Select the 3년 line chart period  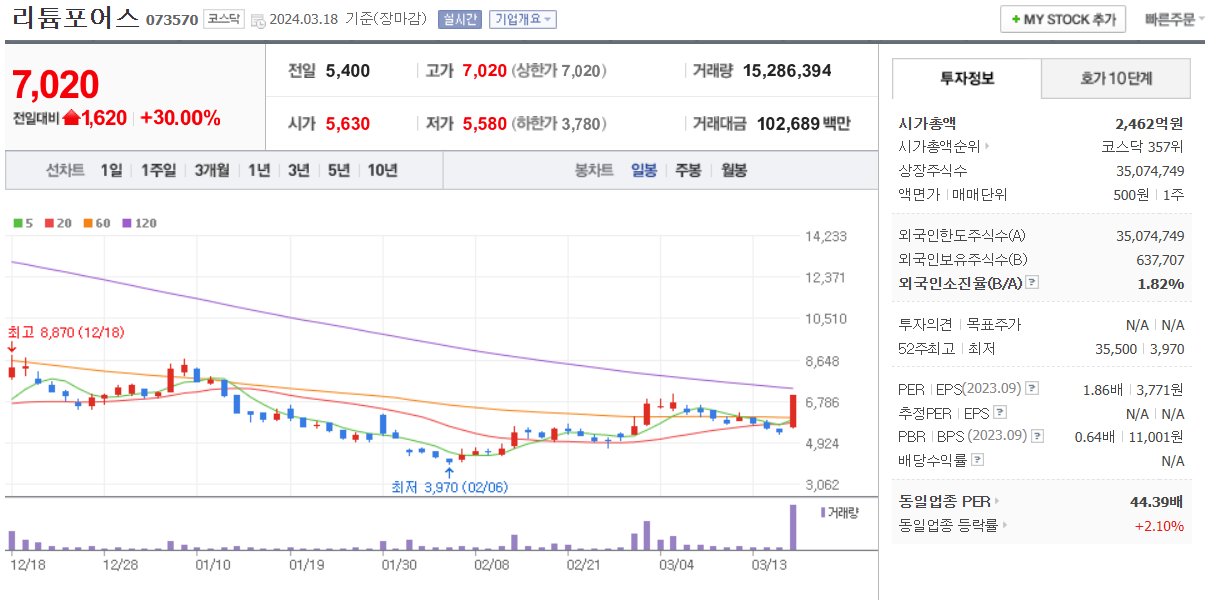tap(299, 170)
